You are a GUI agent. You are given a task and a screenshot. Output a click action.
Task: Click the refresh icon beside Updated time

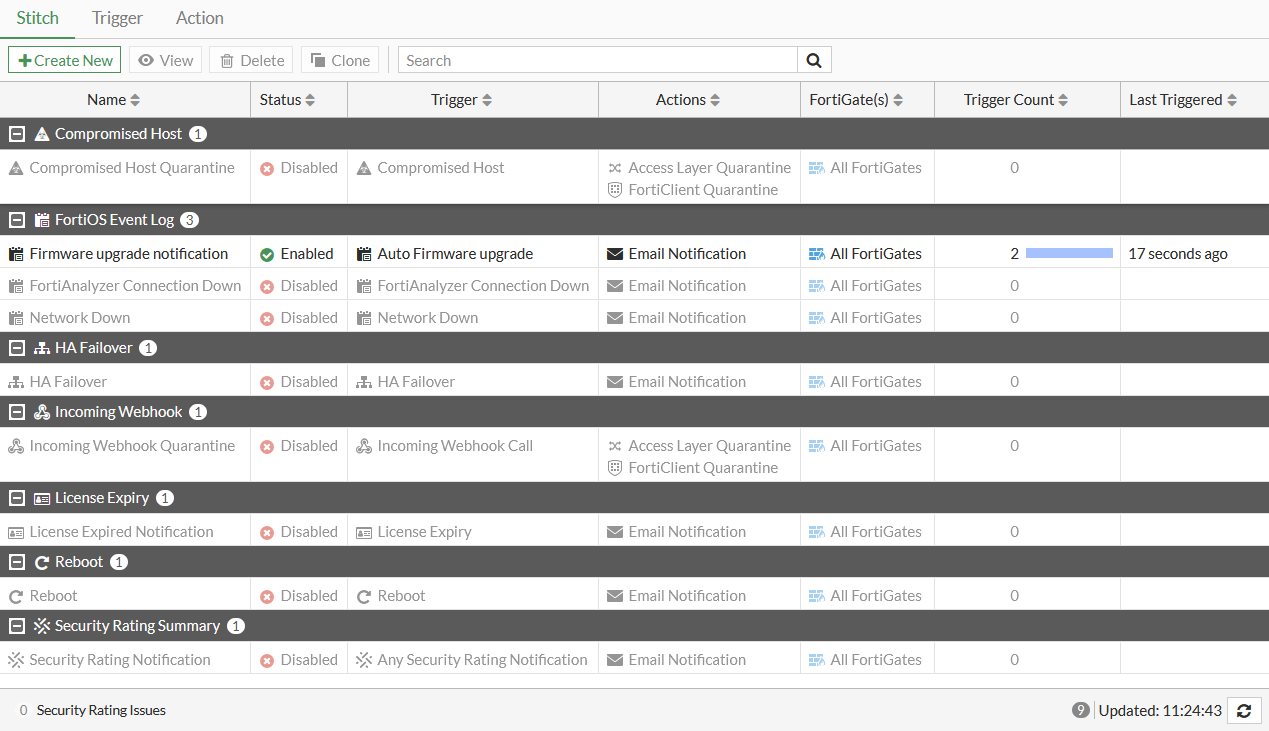(1243, 710)
